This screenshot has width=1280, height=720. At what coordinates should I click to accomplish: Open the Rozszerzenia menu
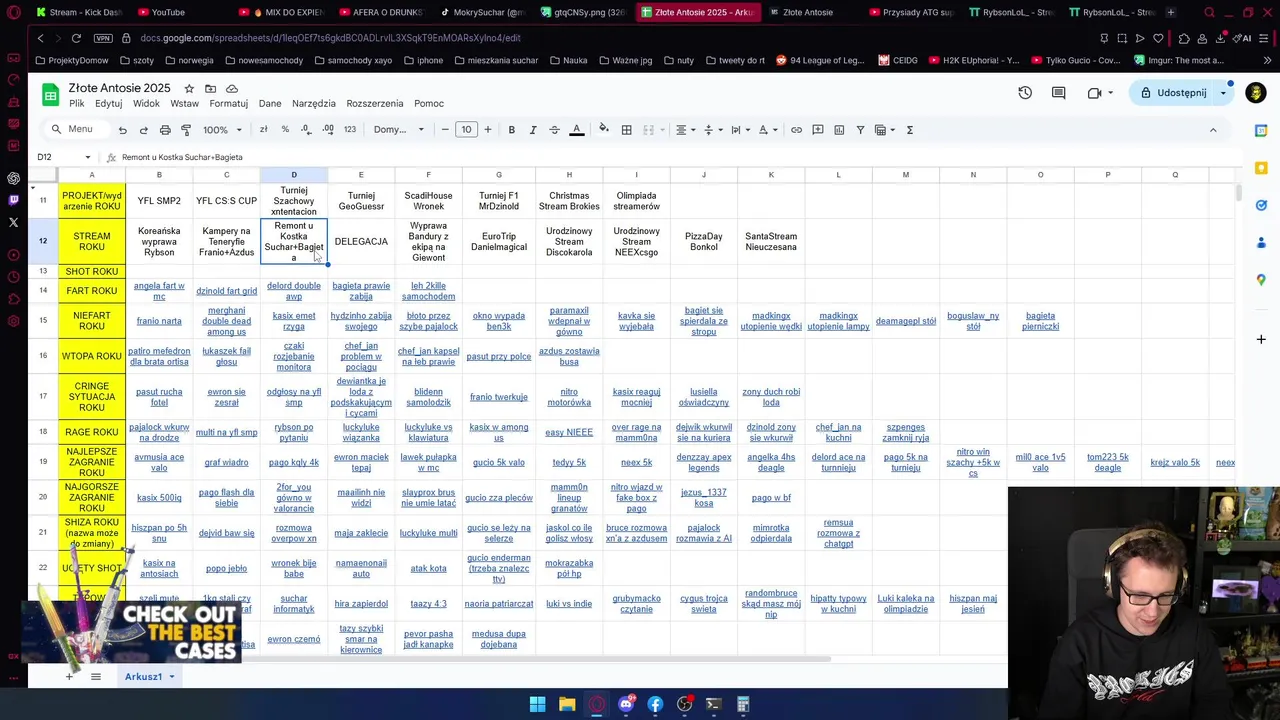(375, 104)
